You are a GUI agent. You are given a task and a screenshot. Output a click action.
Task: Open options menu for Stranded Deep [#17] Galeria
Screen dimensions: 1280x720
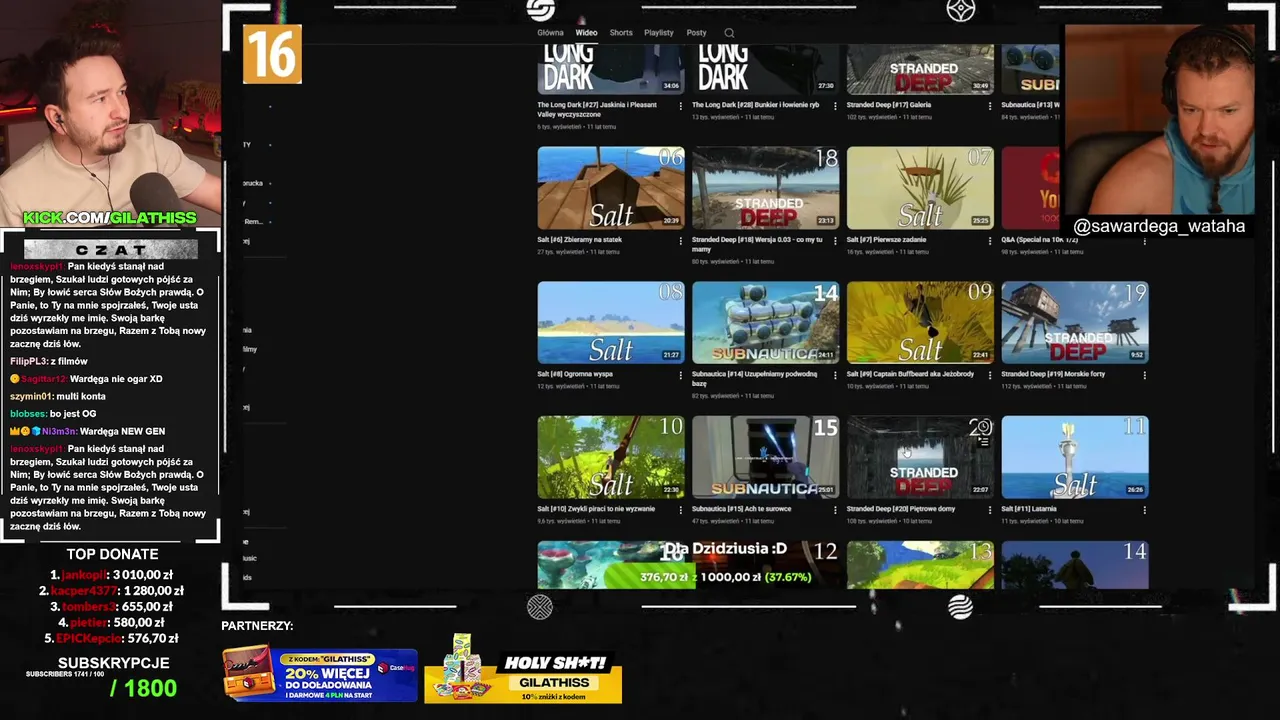990,105
